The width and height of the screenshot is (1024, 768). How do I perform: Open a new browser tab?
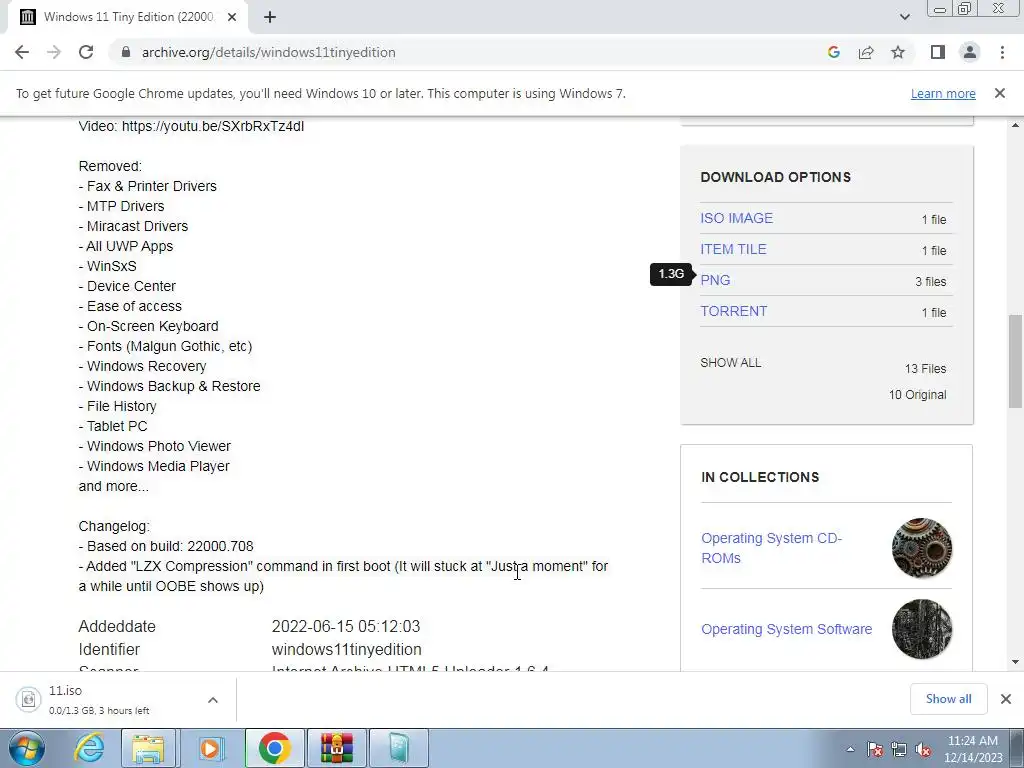pyautogui.click(x=270, y=17)
